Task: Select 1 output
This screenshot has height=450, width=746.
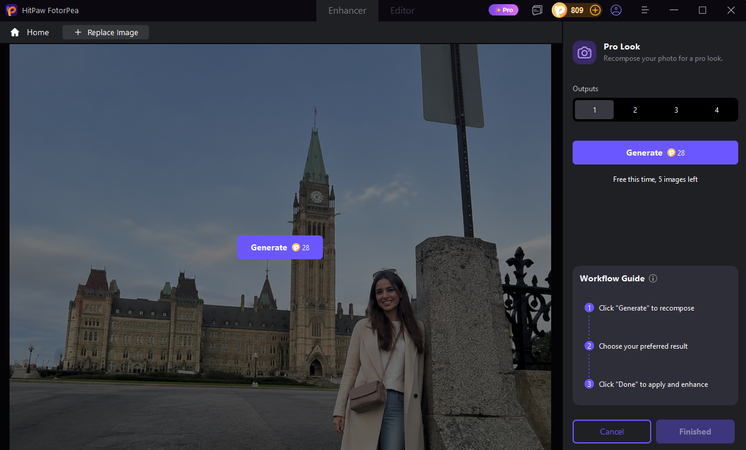Action: coord(594,110)
